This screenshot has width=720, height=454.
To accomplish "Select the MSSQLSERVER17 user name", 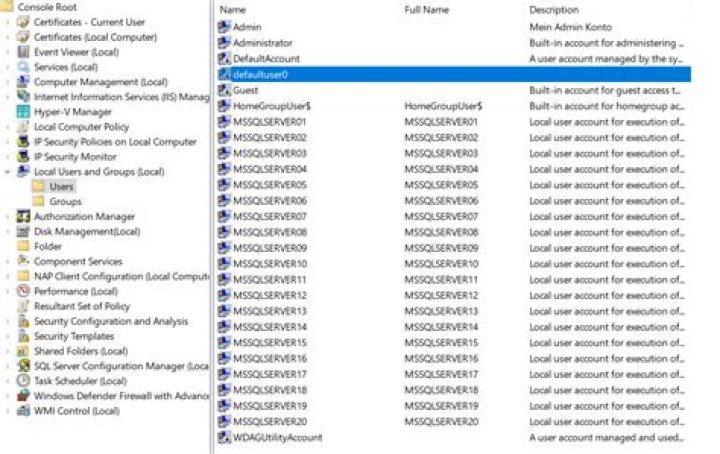I will click(x=270, y=374).
